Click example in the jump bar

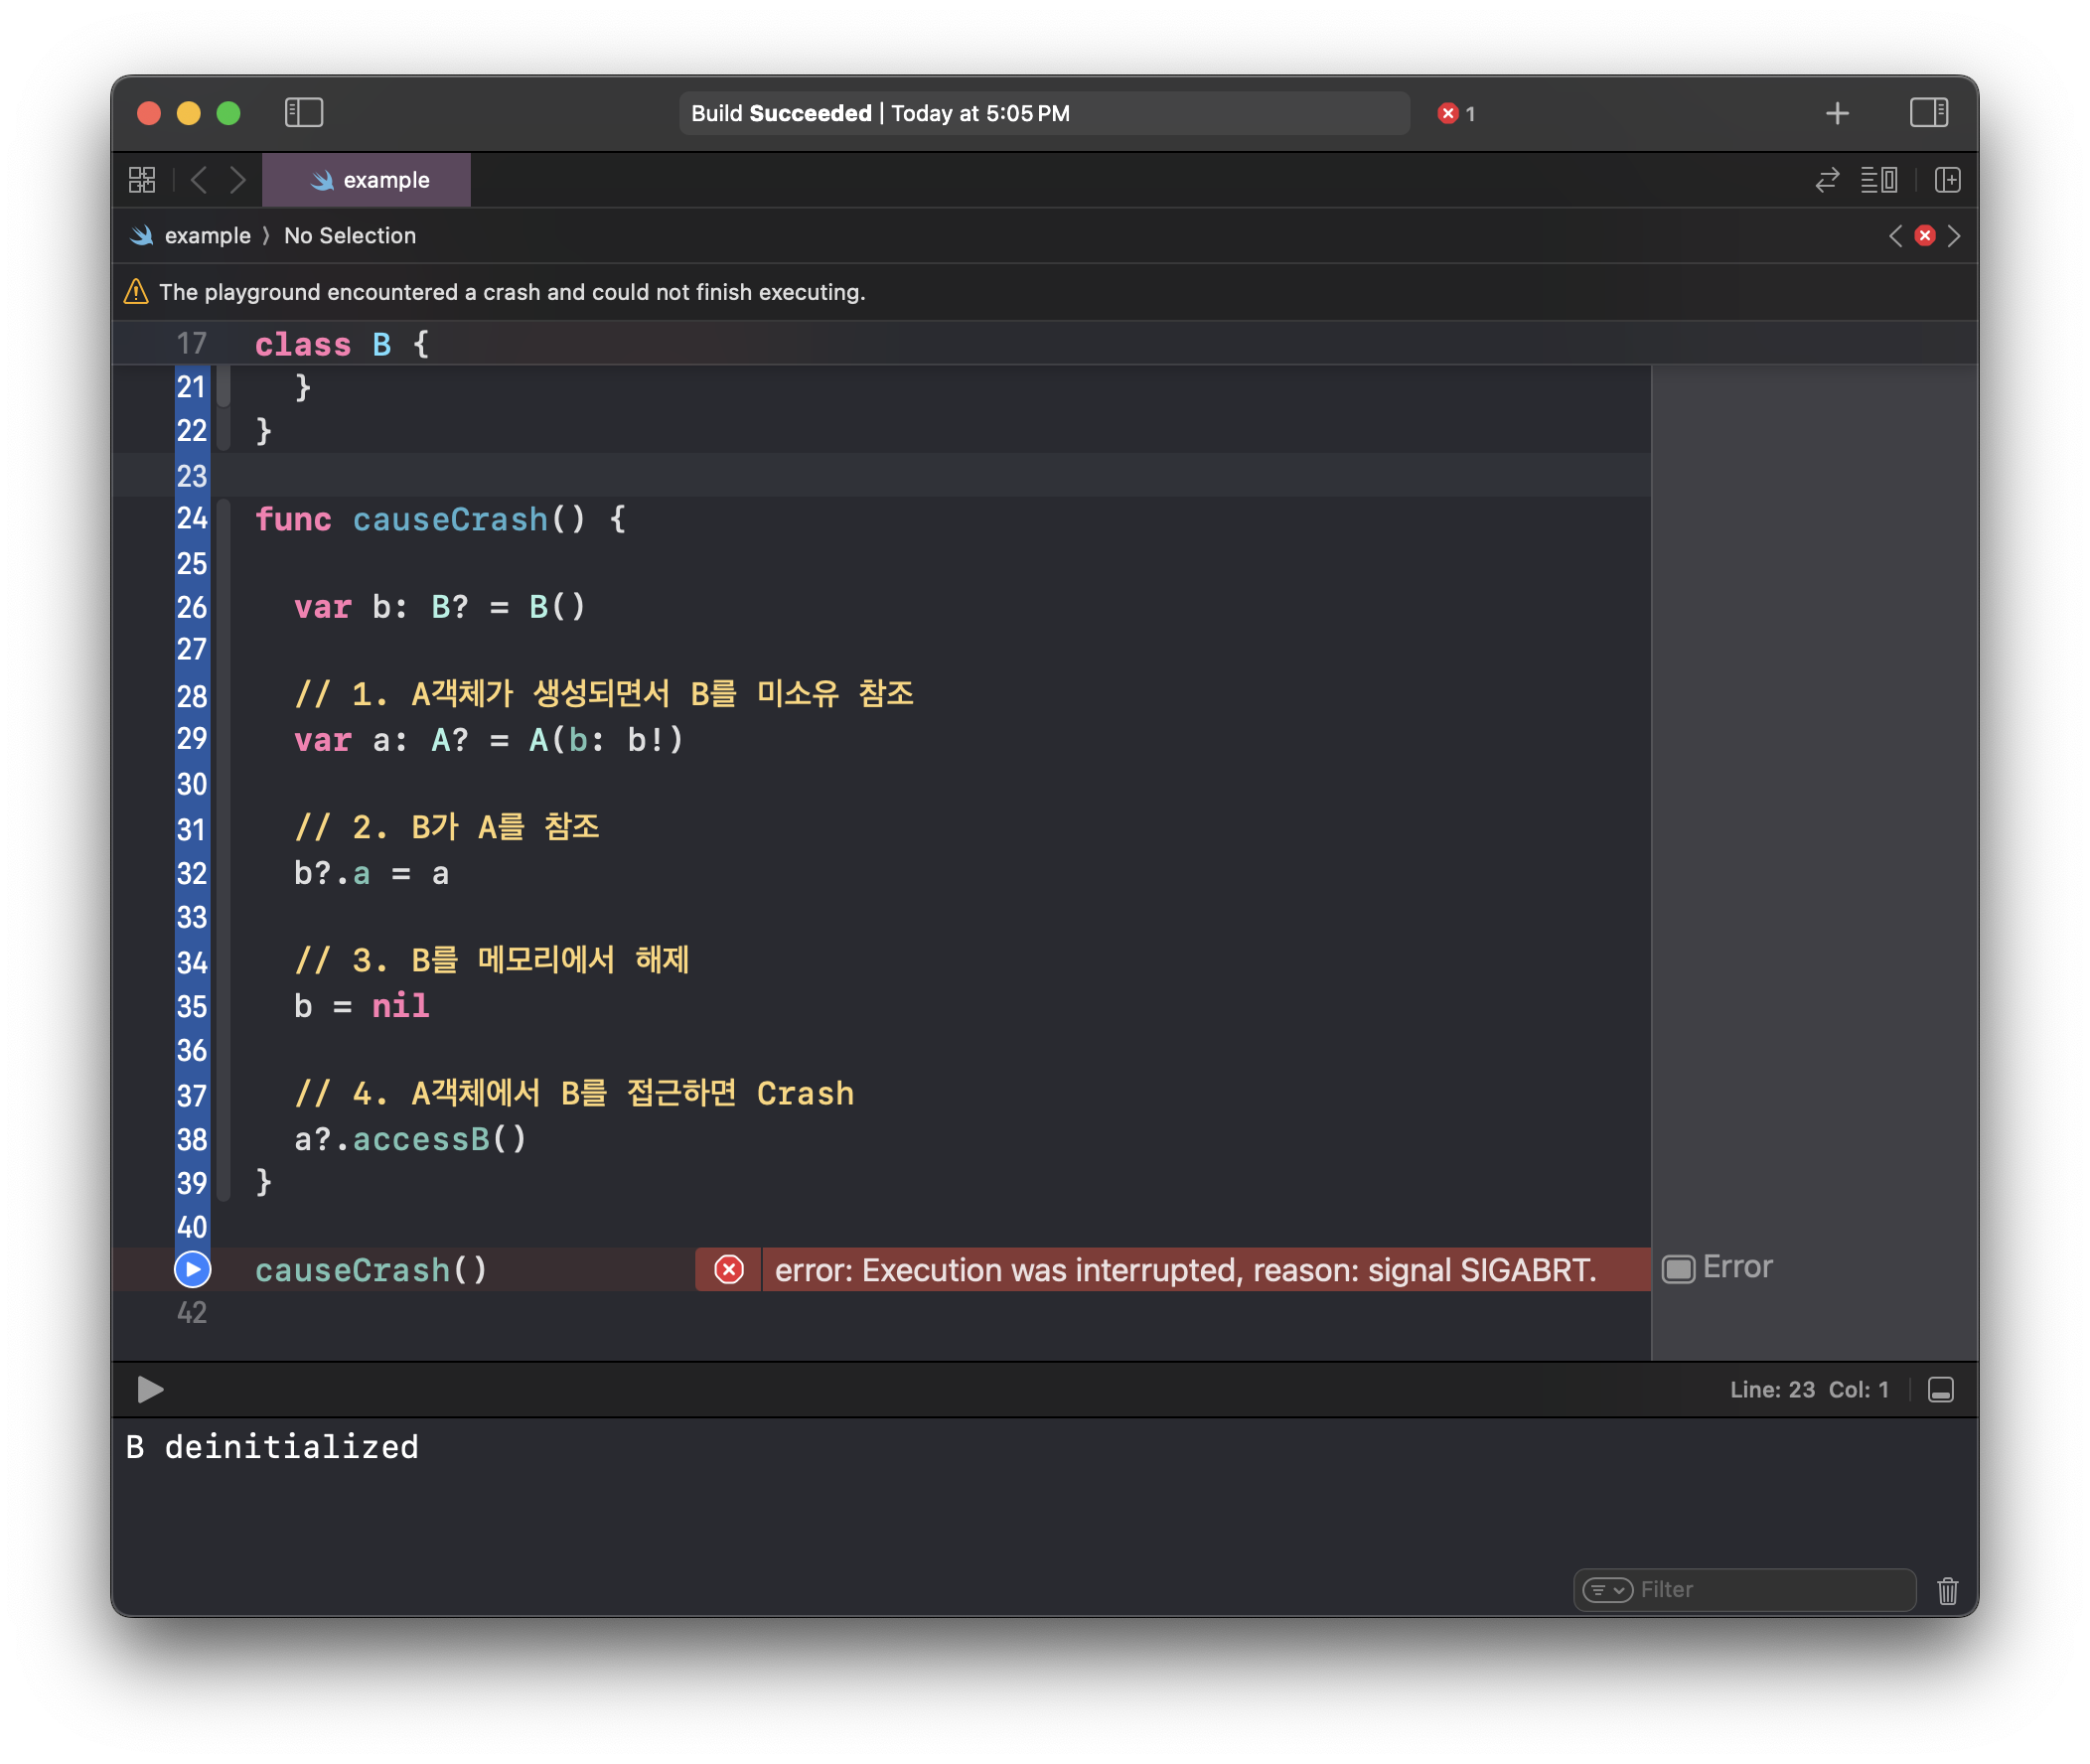(207, 236)
